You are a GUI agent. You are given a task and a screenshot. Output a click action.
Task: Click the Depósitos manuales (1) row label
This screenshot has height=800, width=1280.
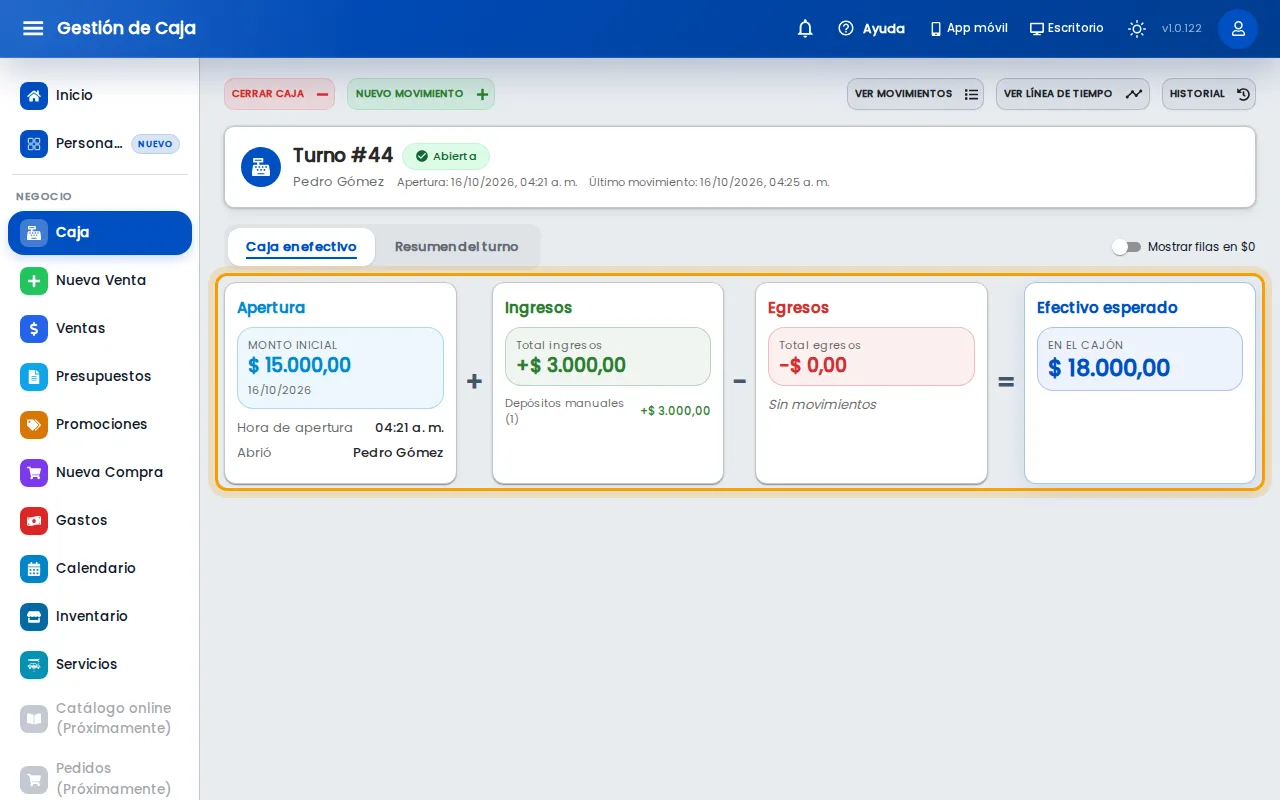564,411
